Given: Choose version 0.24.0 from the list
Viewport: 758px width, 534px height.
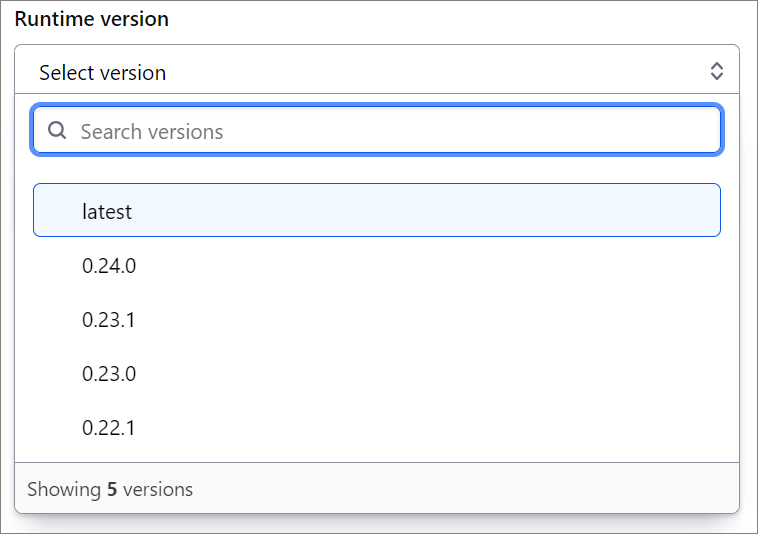Looking at the screenshot, I should click(377, 265).
